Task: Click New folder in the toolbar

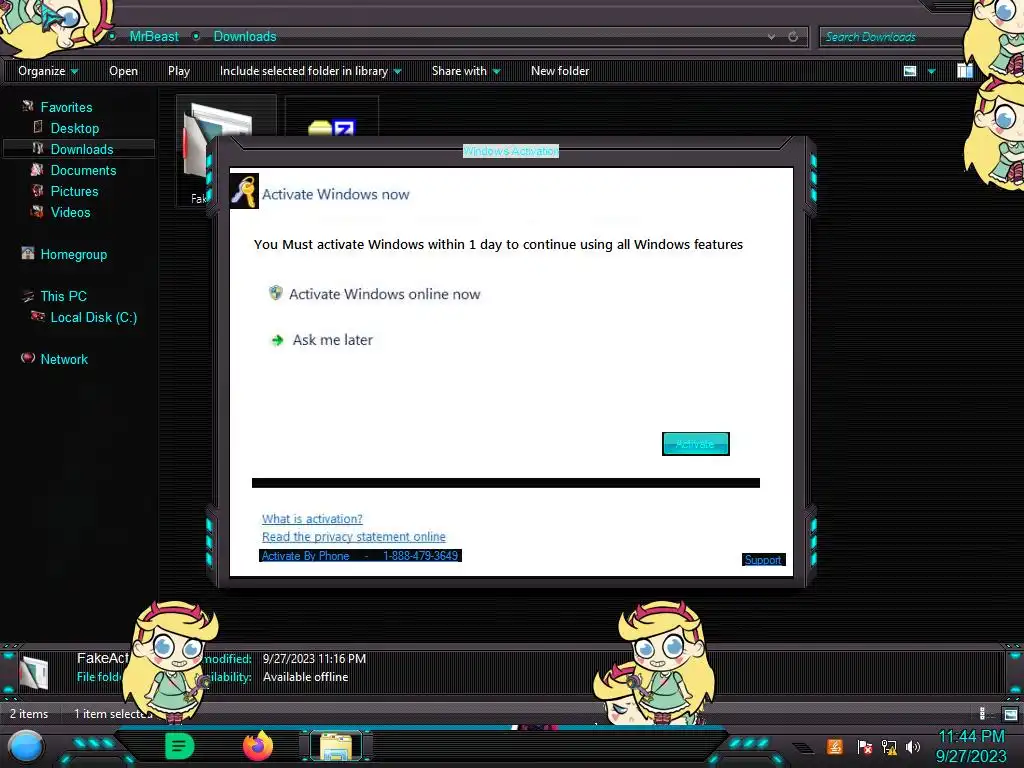Action: tap(560, 71)
